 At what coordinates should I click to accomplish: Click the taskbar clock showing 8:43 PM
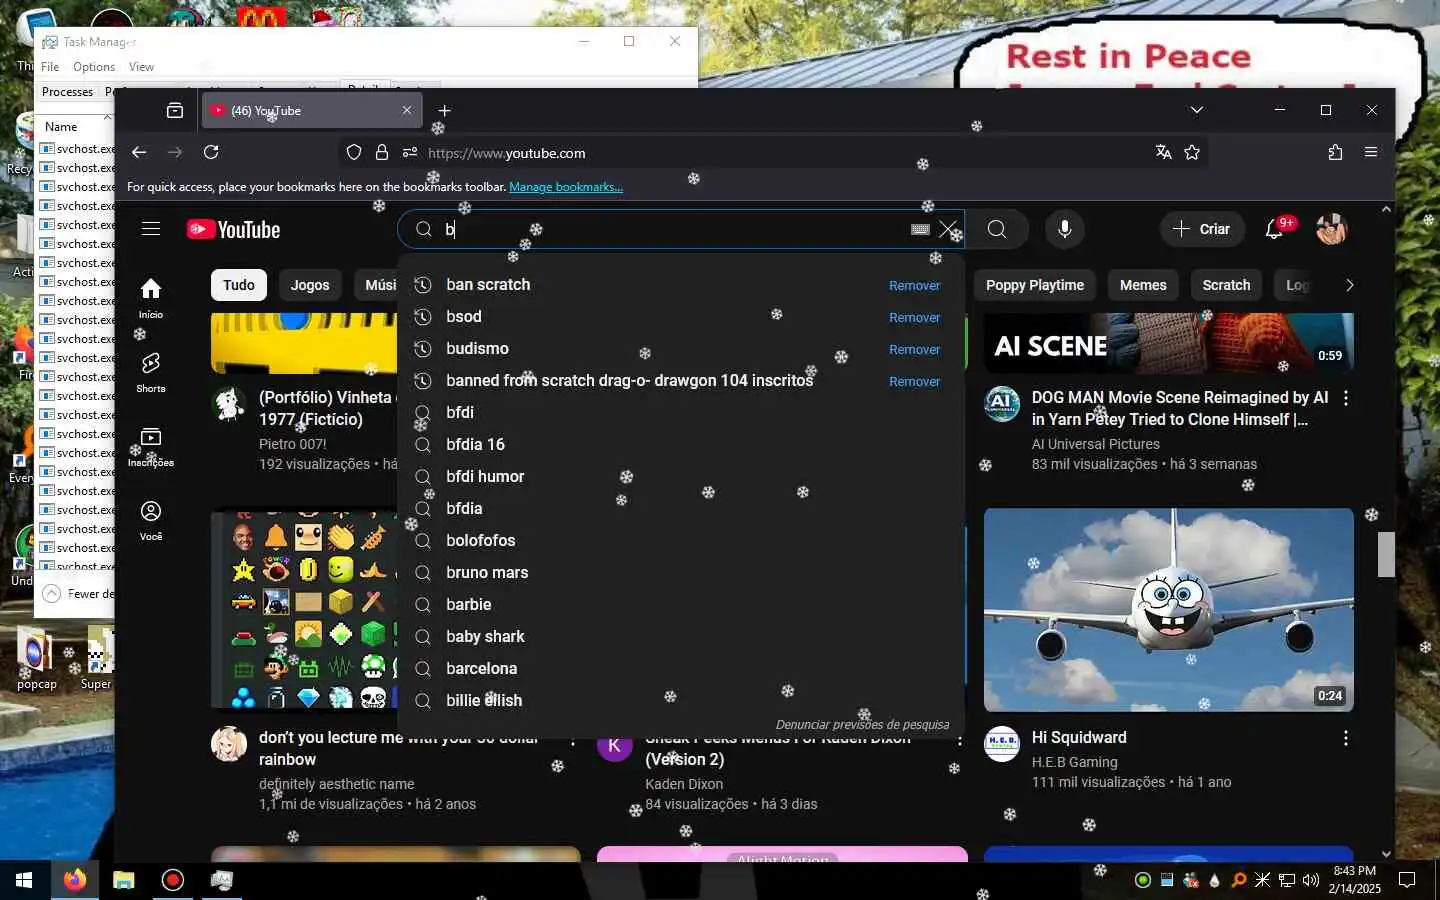(1354, 880)
